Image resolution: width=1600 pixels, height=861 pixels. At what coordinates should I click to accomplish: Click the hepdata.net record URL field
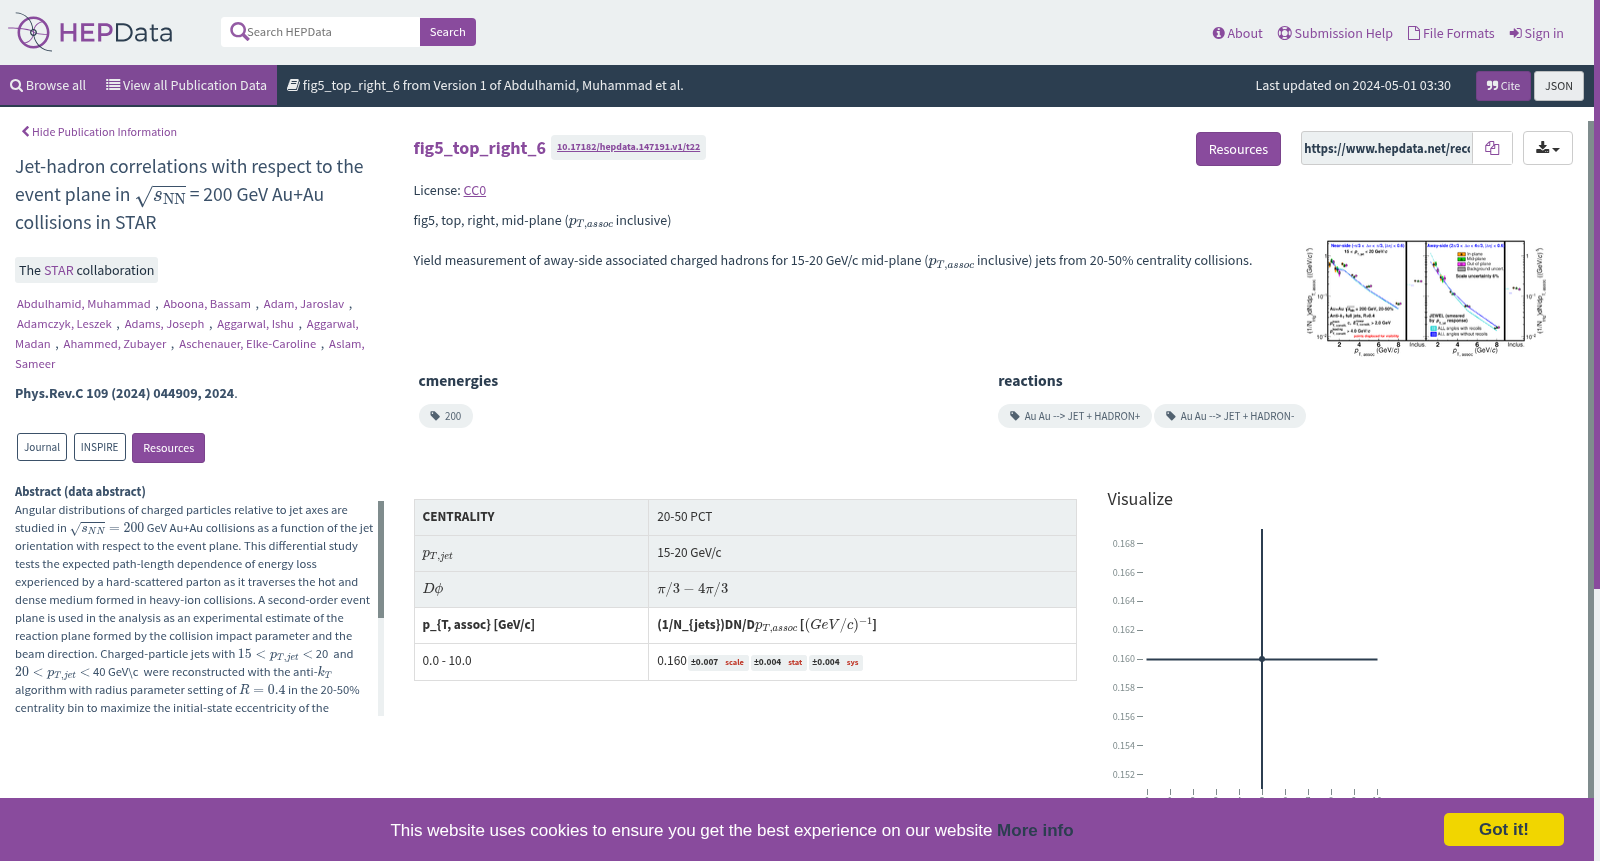pyautogui.click(x=1386, y=148)
